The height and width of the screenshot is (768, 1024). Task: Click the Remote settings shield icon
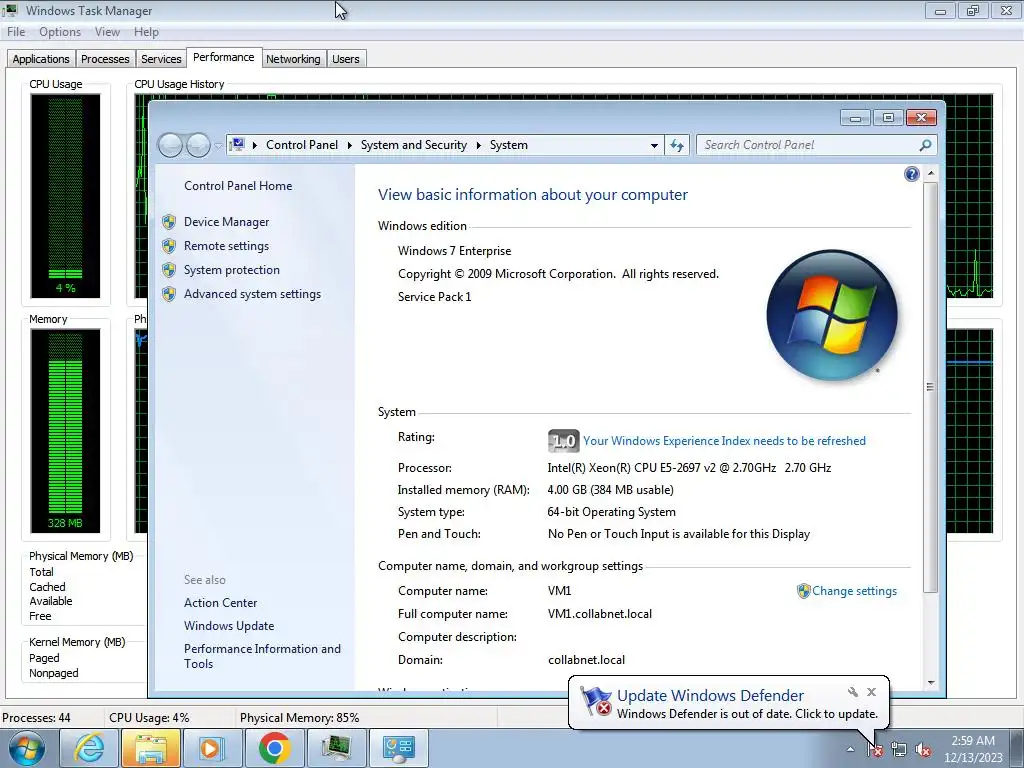tap(169, 246)
